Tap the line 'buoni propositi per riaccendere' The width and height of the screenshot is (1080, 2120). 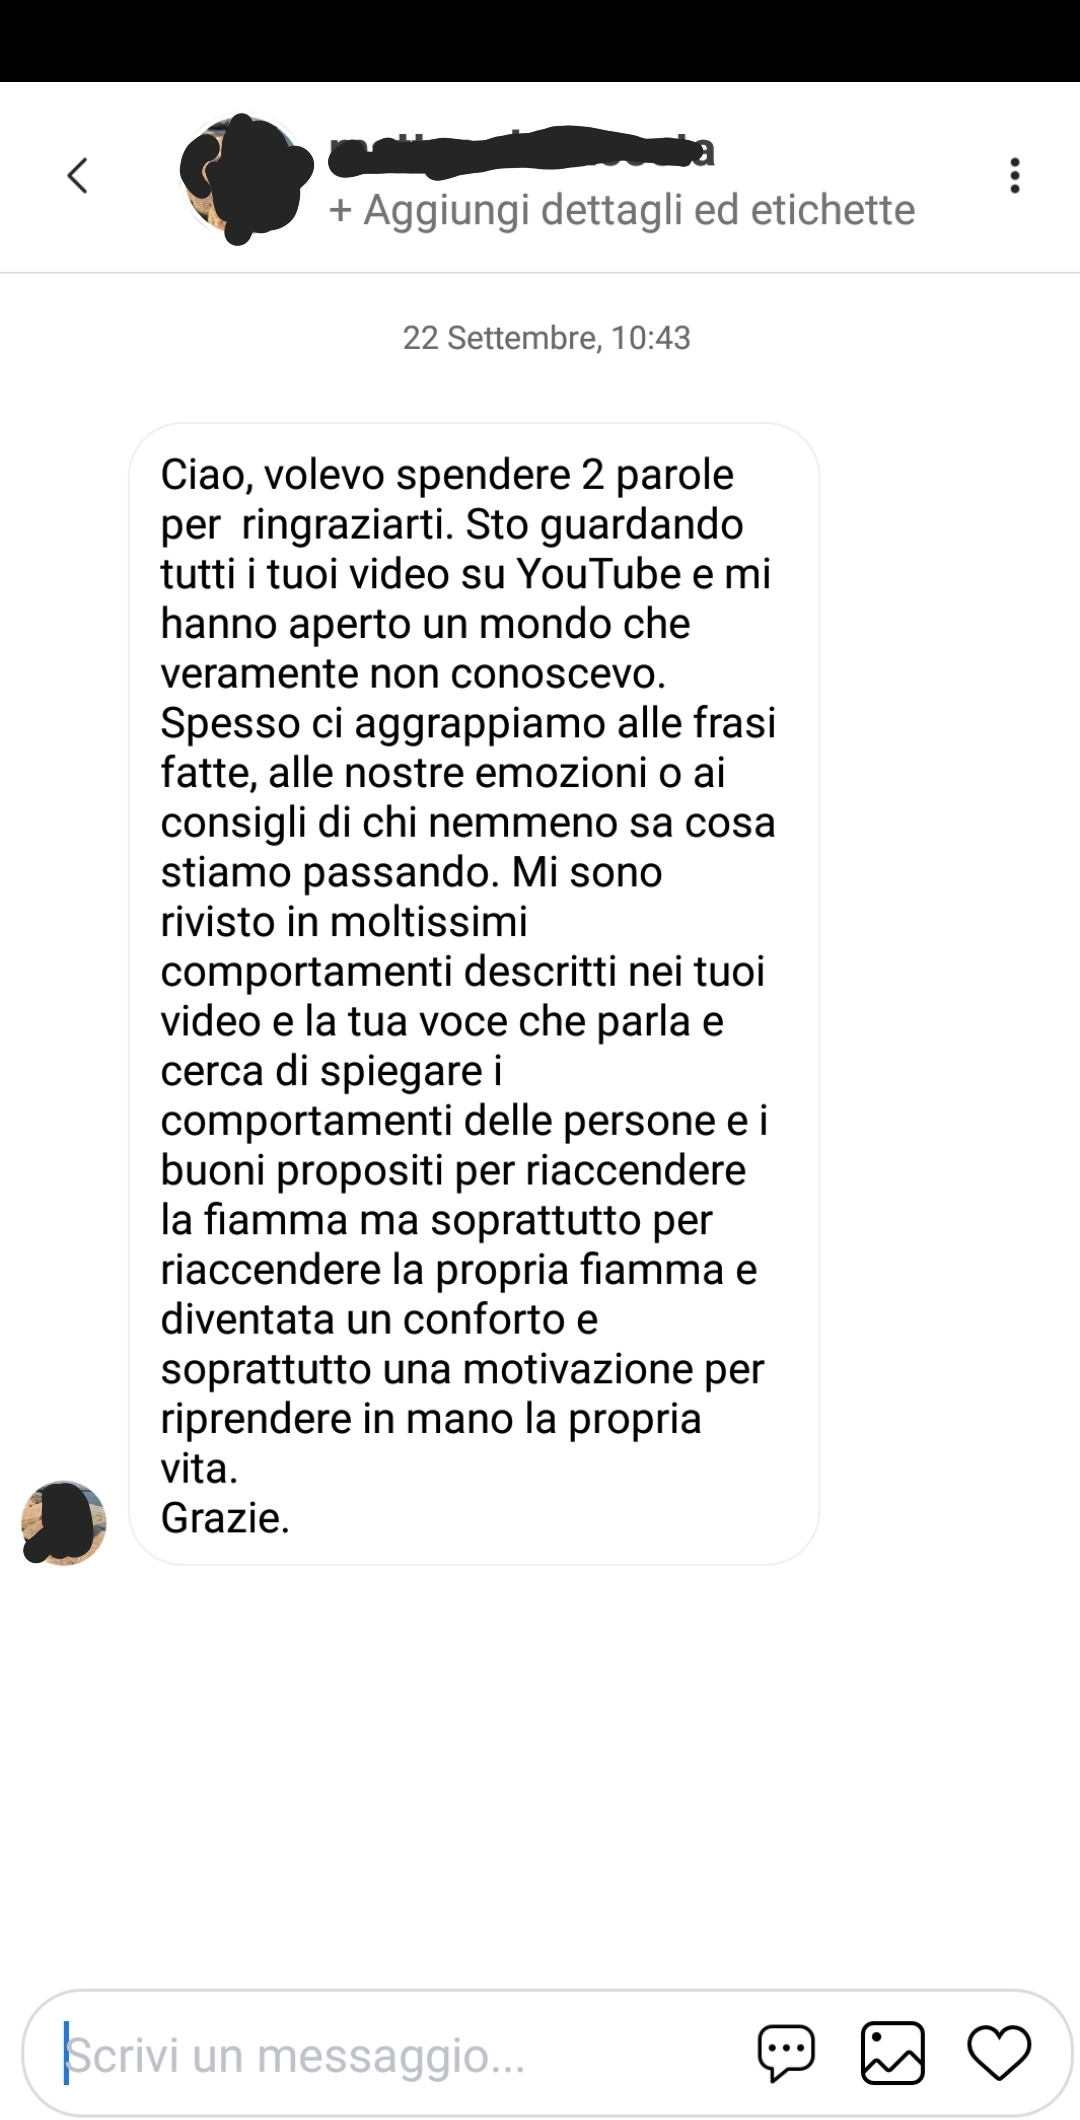pos(453,1170)
